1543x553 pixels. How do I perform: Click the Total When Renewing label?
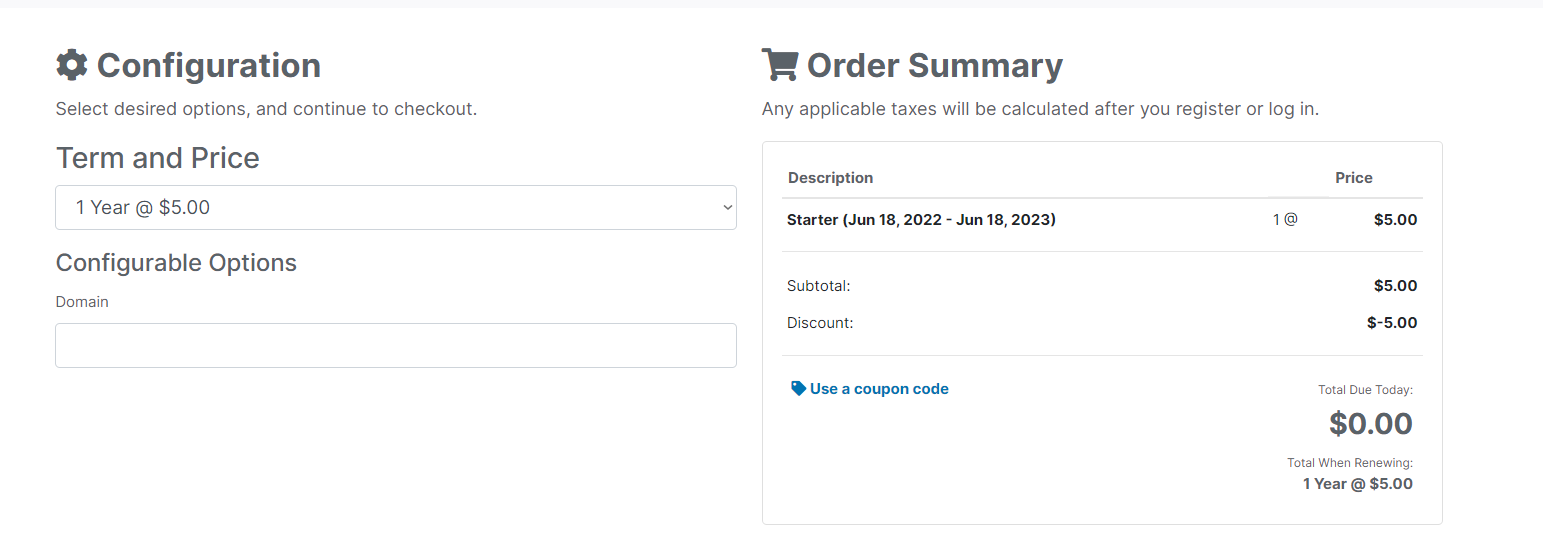click(x=1349, y=463)
